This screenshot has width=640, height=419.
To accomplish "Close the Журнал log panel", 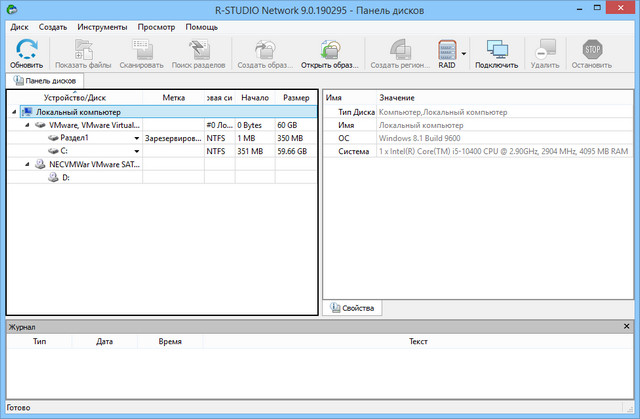I will [627, 326].
